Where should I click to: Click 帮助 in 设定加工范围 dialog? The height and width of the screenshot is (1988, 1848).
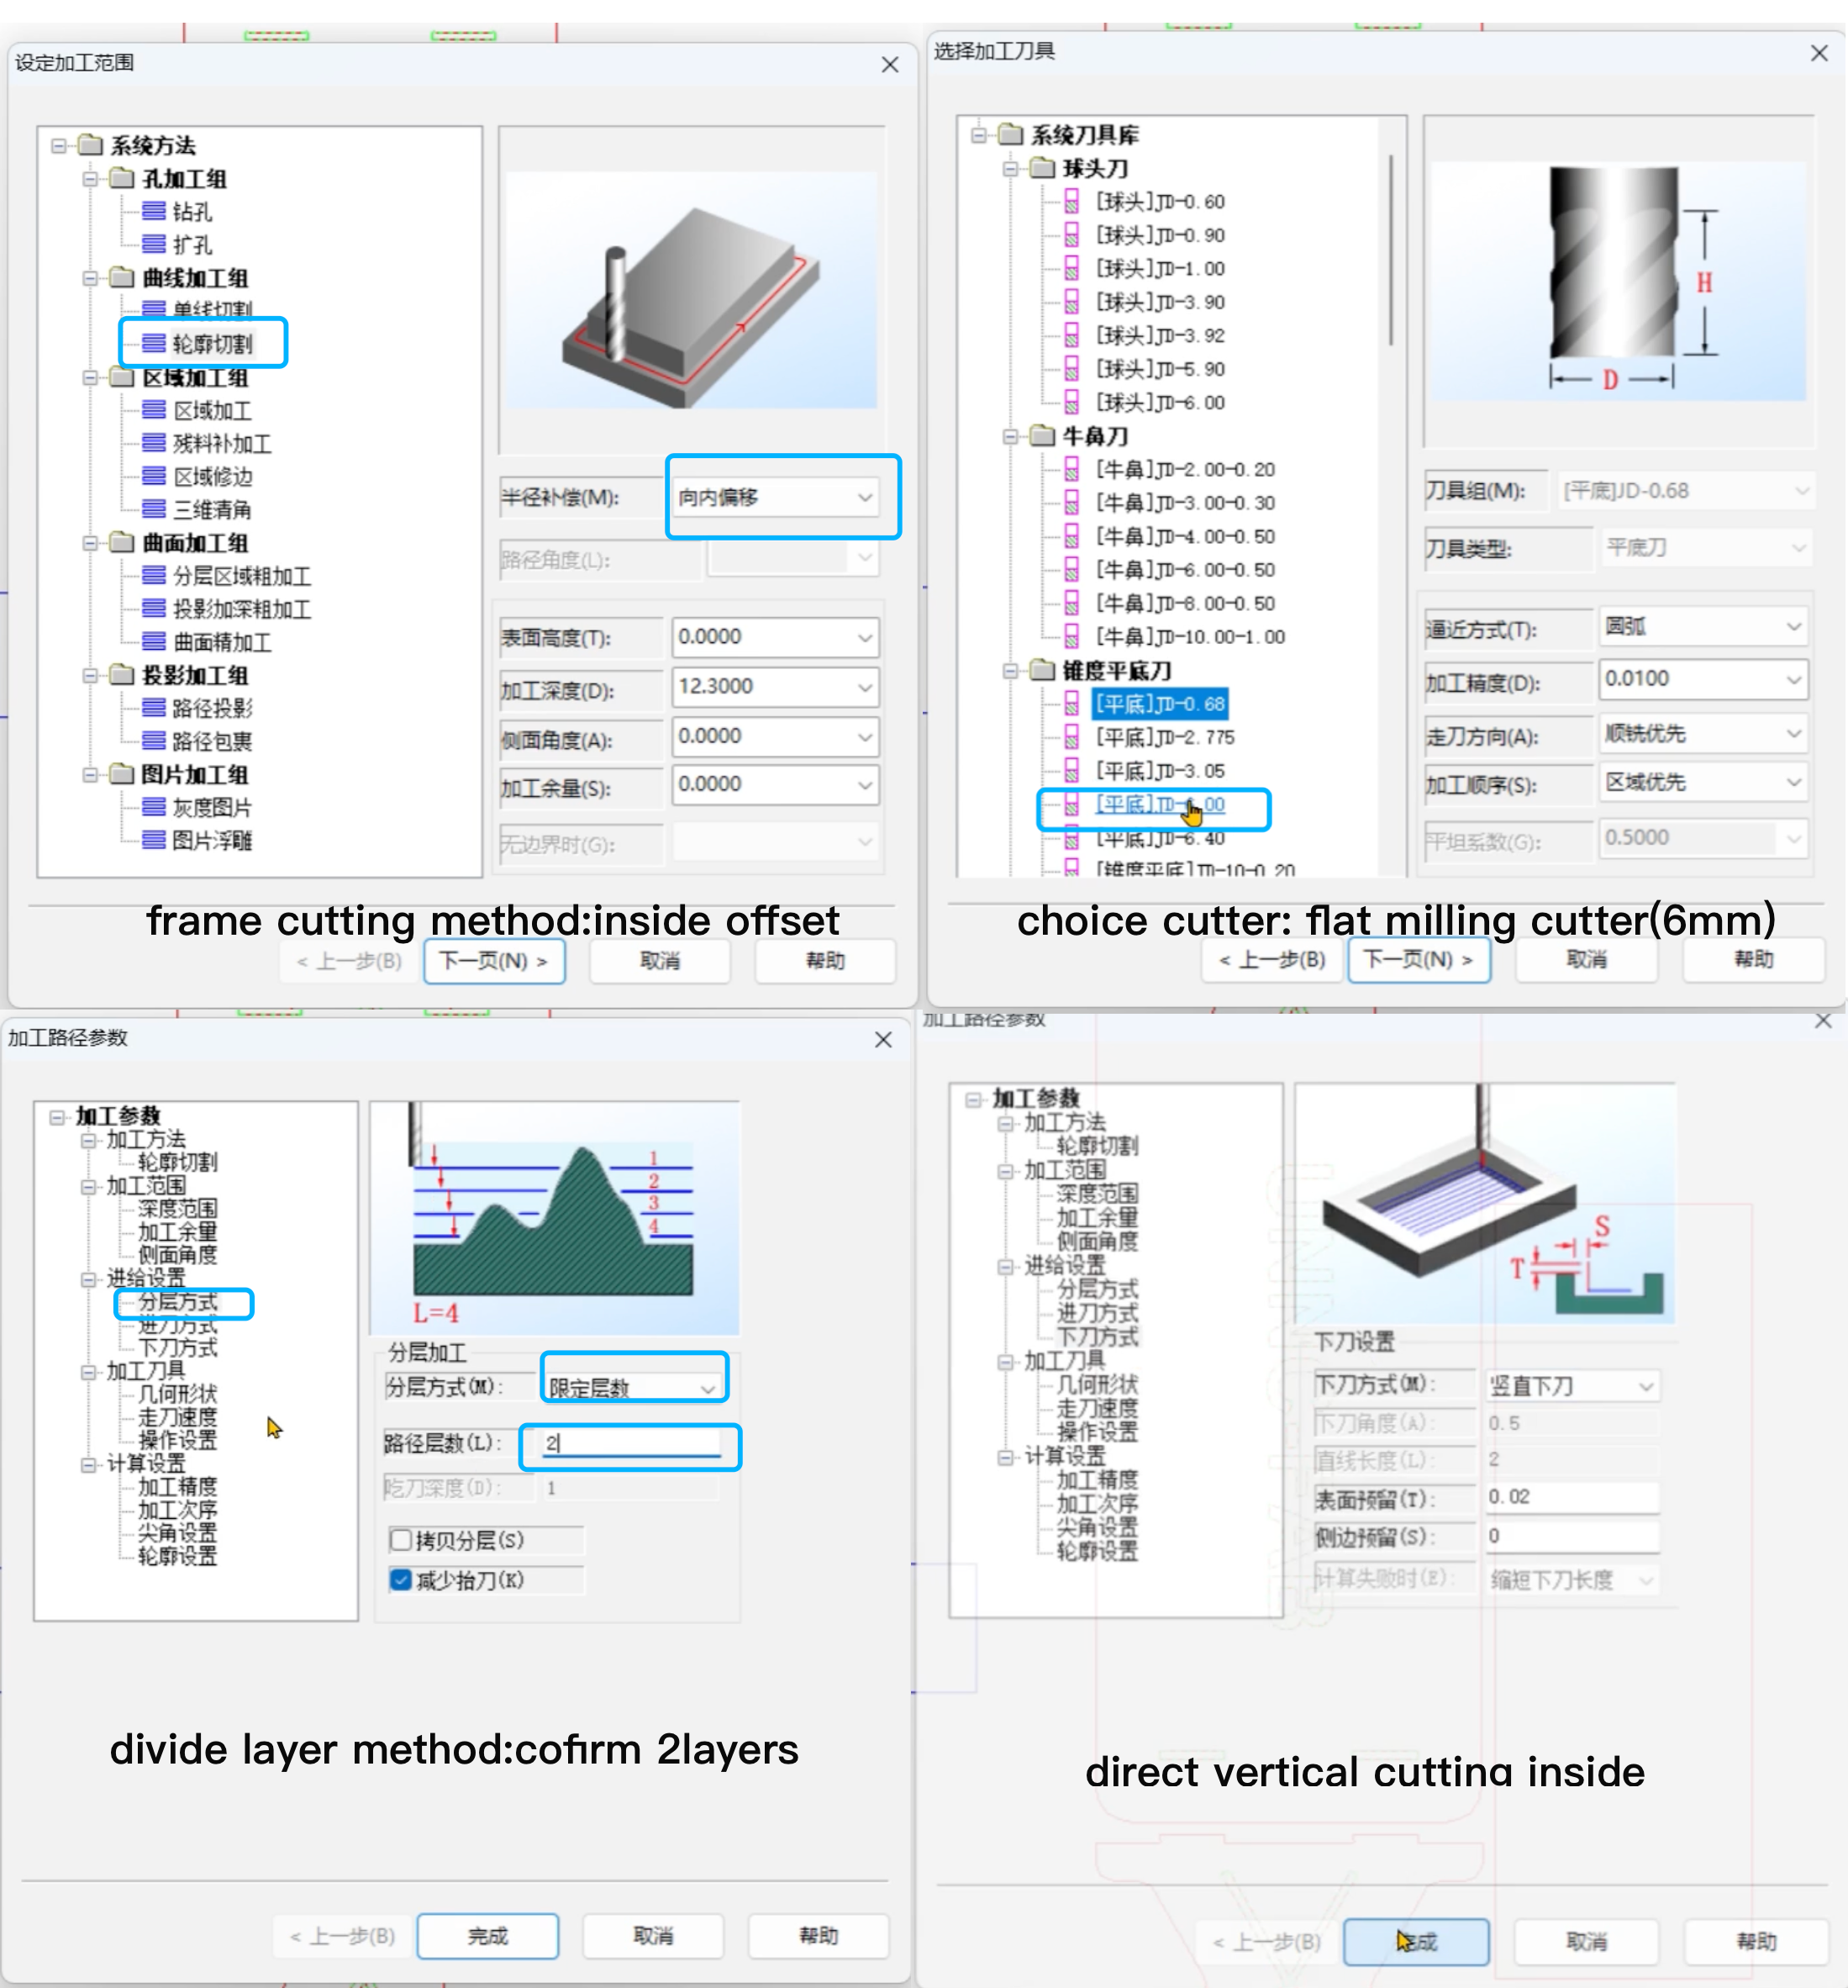click(825, 961)
